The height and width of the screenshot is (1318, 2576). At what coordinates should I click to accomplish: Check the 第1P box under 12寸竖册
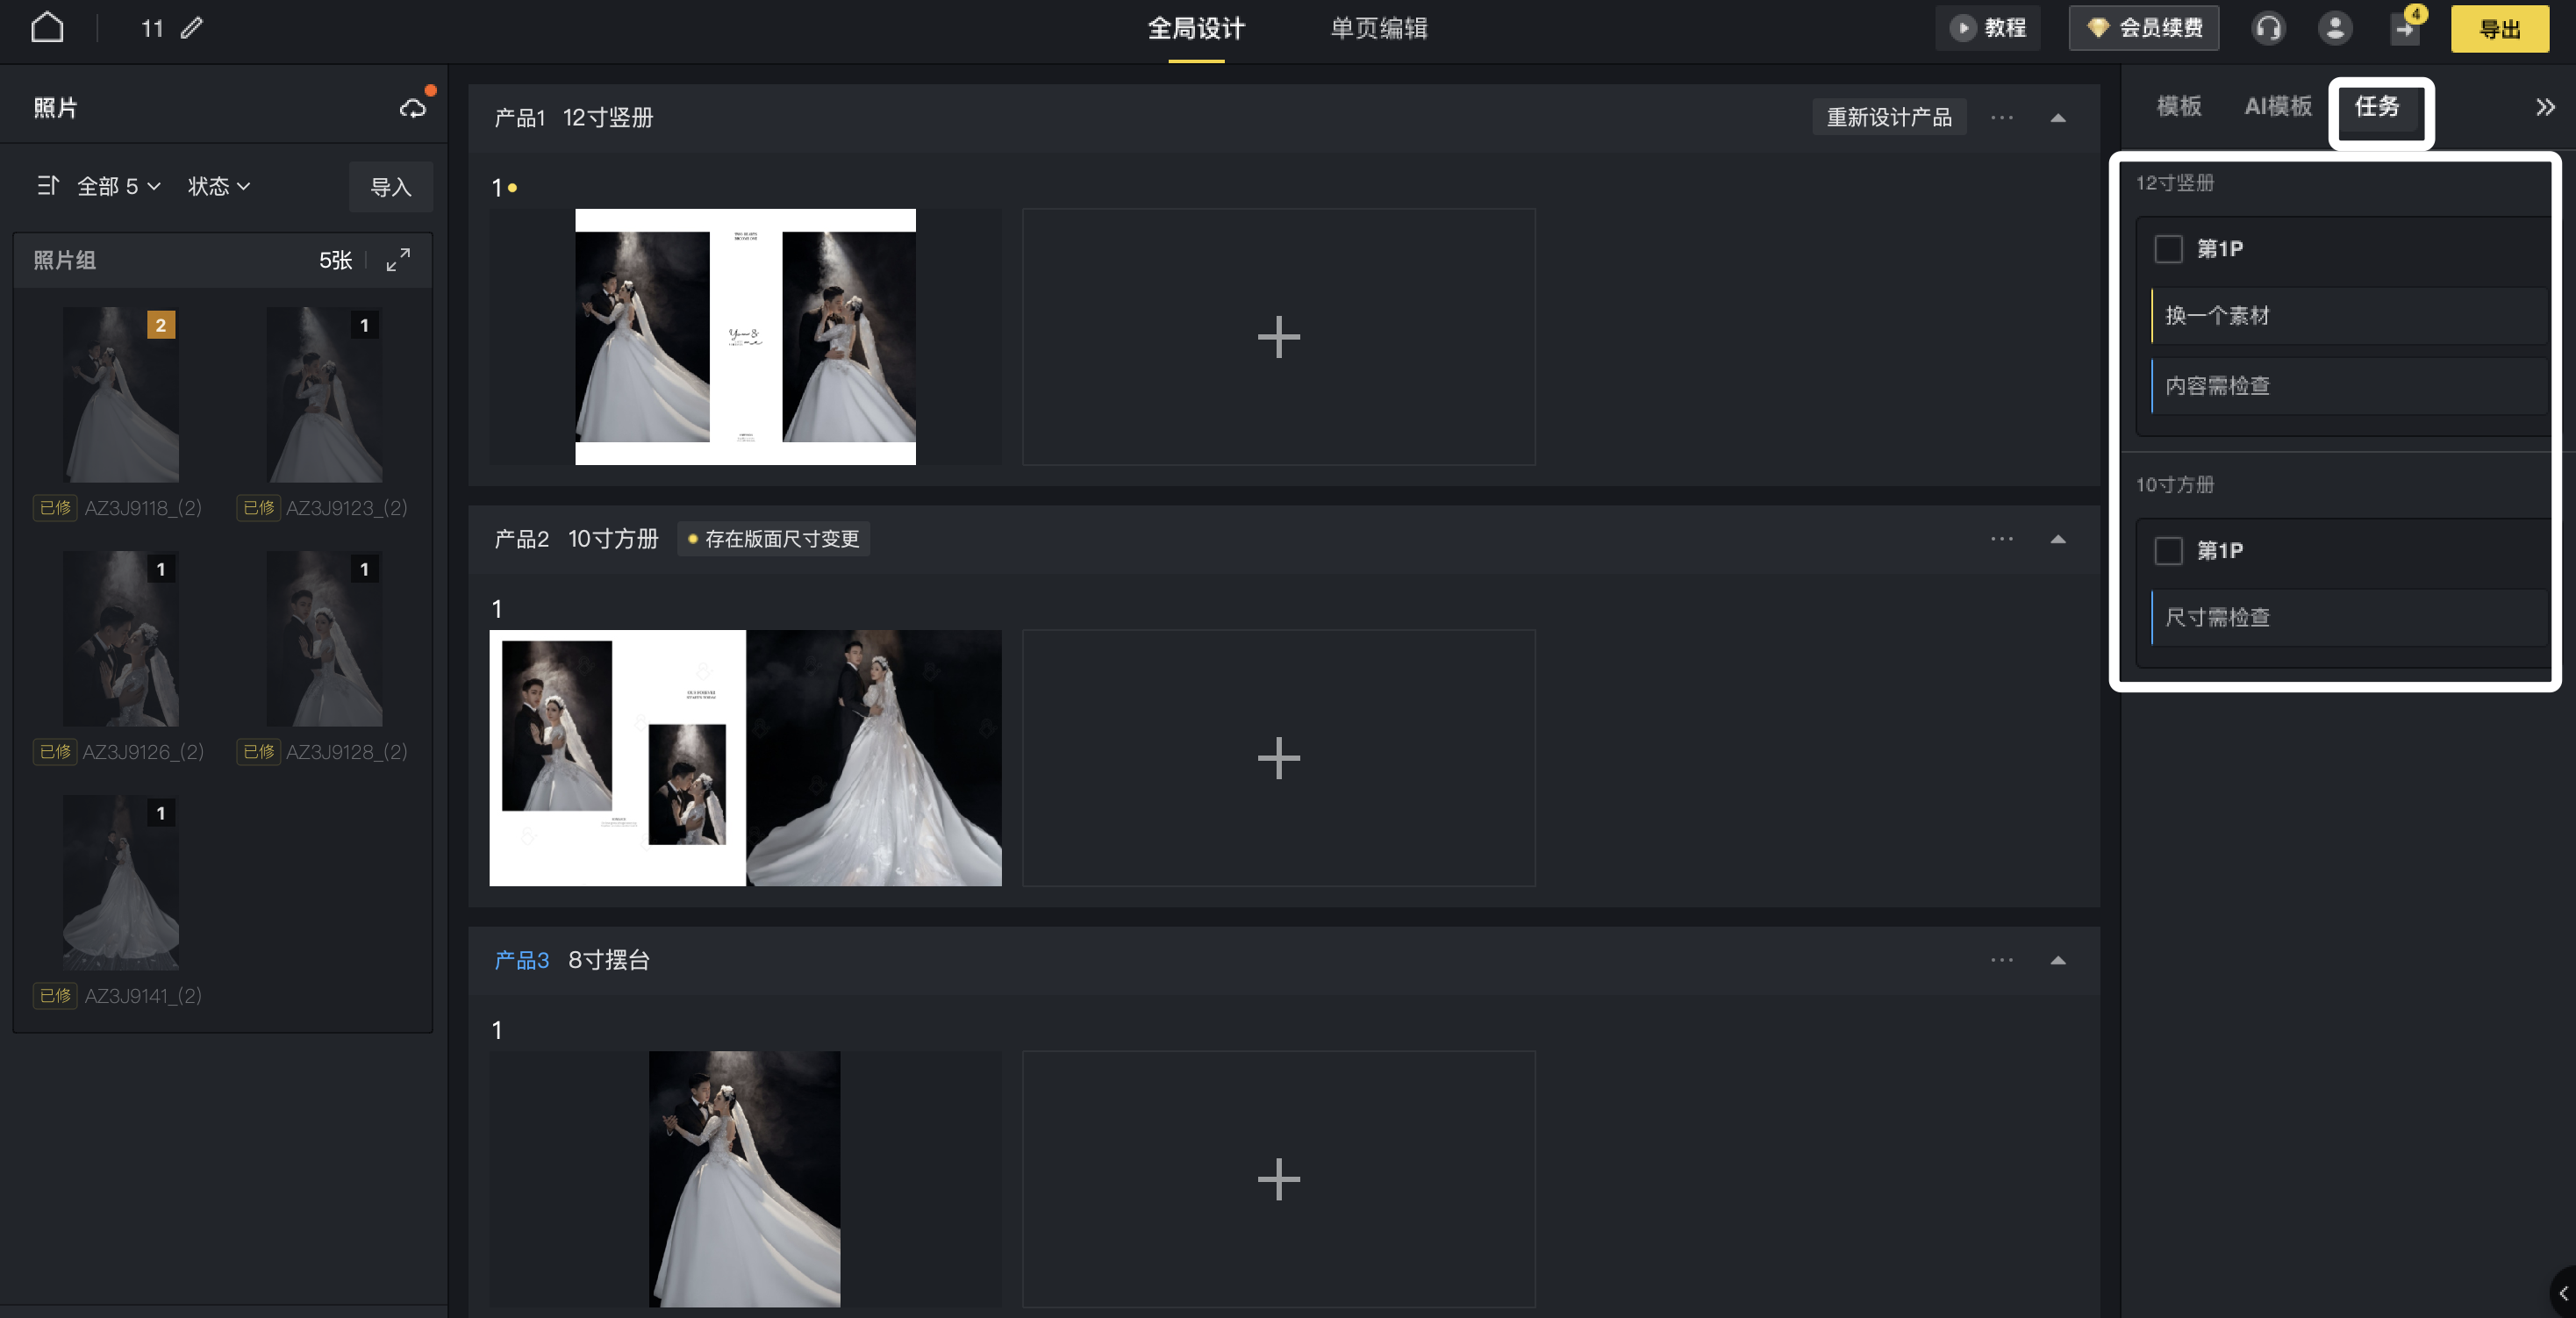click(2168, 249)
